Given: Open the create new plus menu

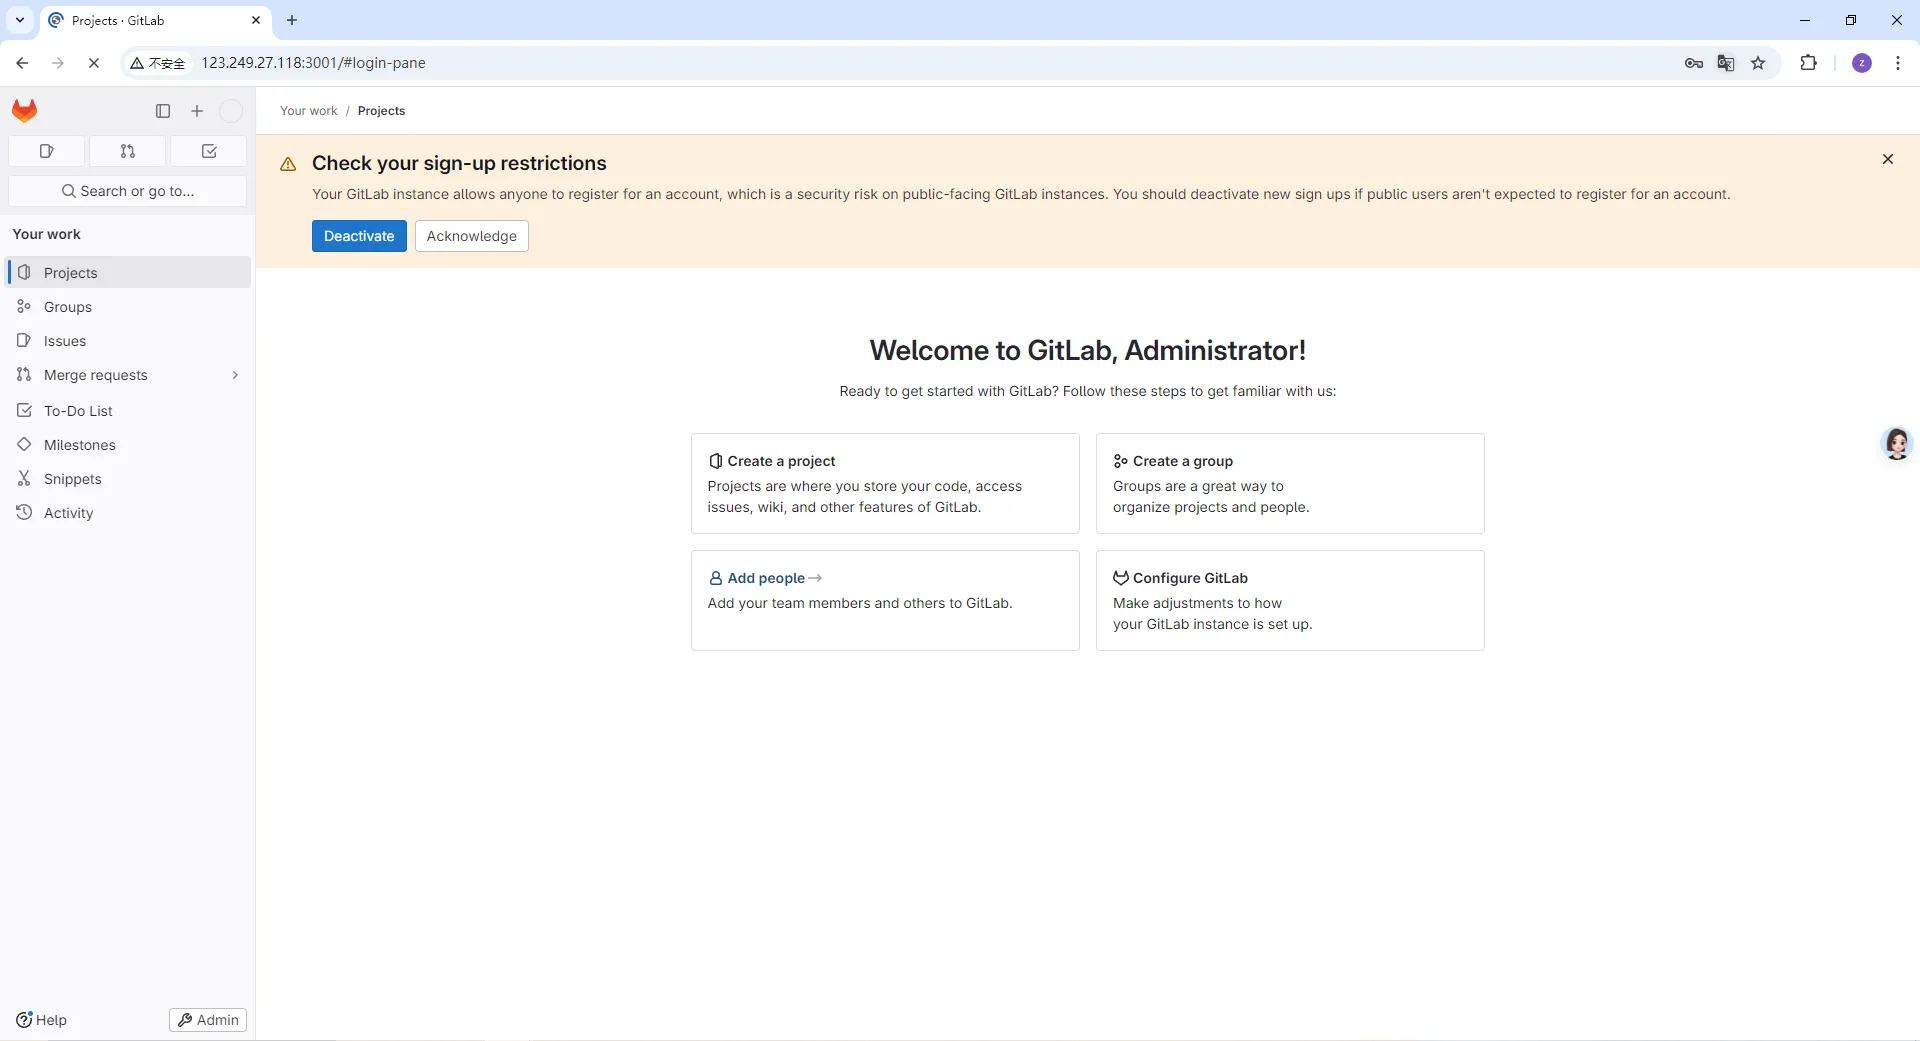Looking at the screenshot, I should 197,111.
